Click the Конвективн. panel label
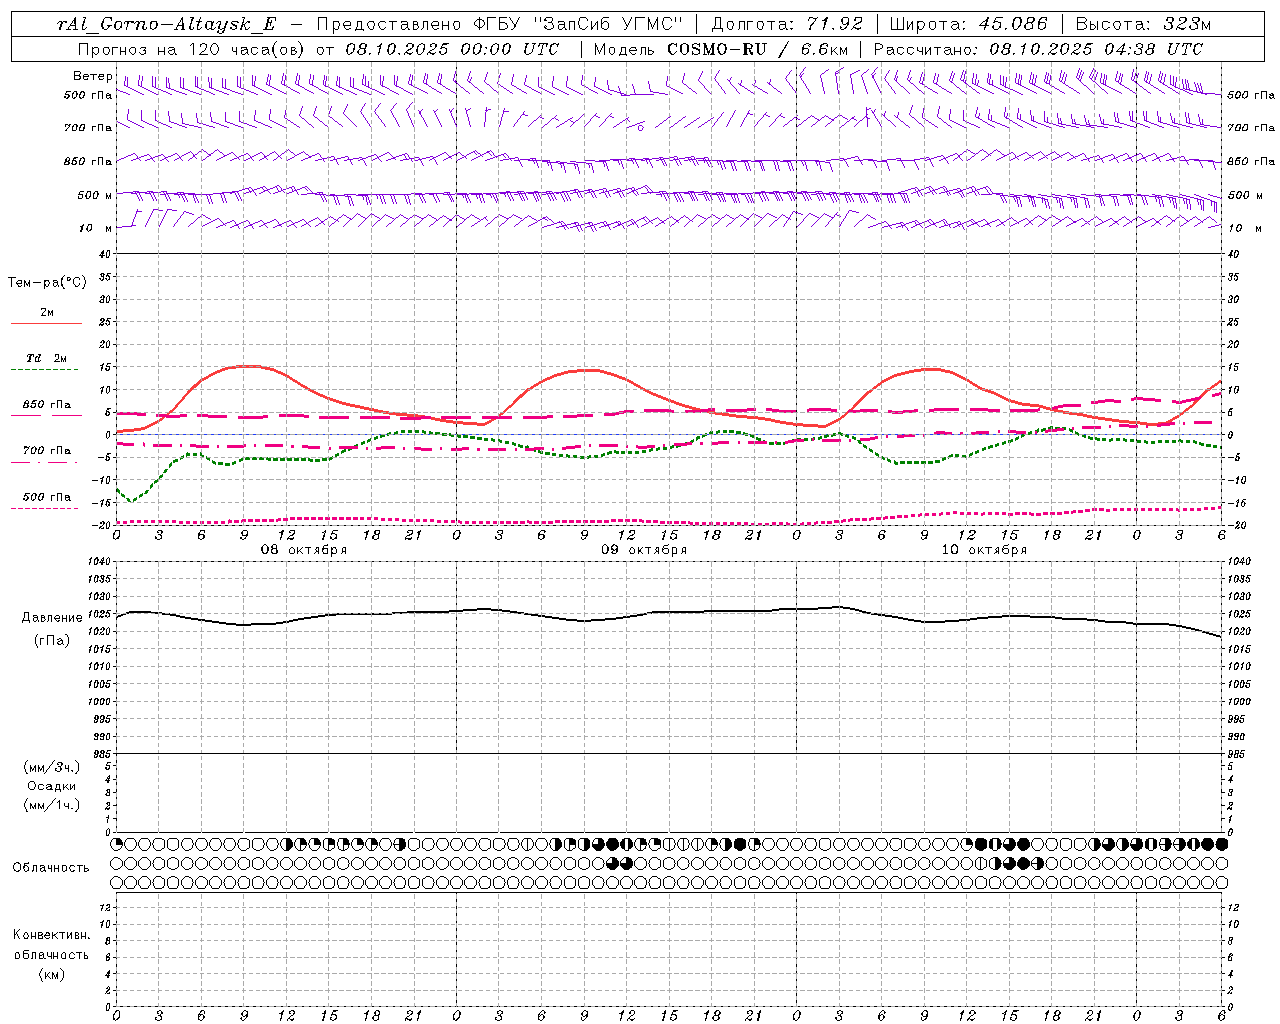 (x=51, y=935)
